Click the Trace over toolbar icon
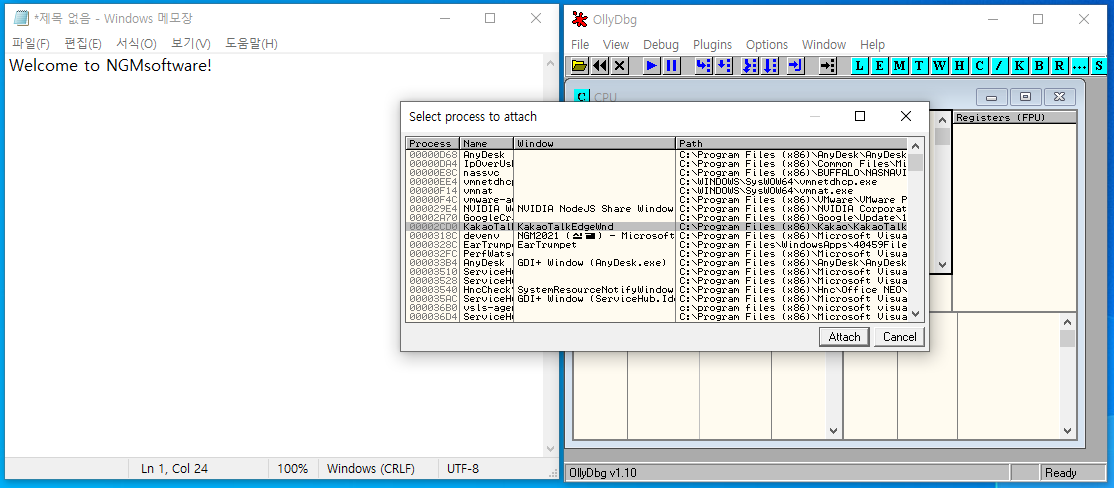This screenshot has width=1114, height=488. [x=770, y=66]
